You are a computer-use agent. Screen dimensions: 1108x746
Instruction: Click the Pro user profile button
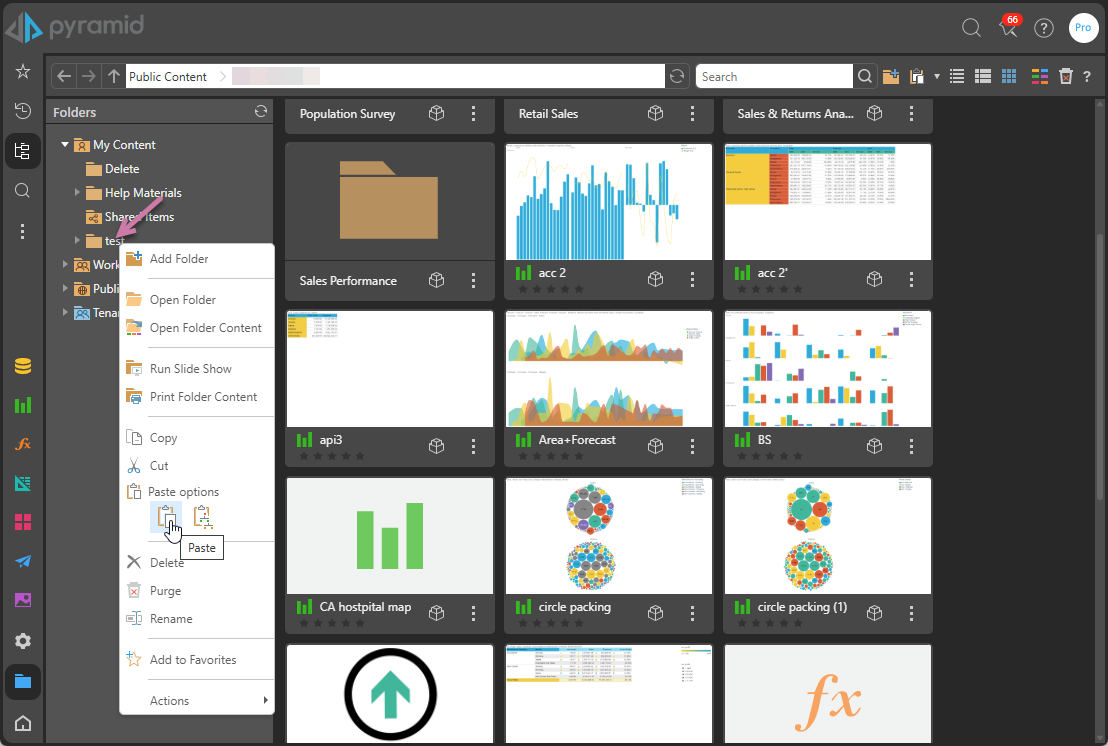click(x=1082, y=28)
